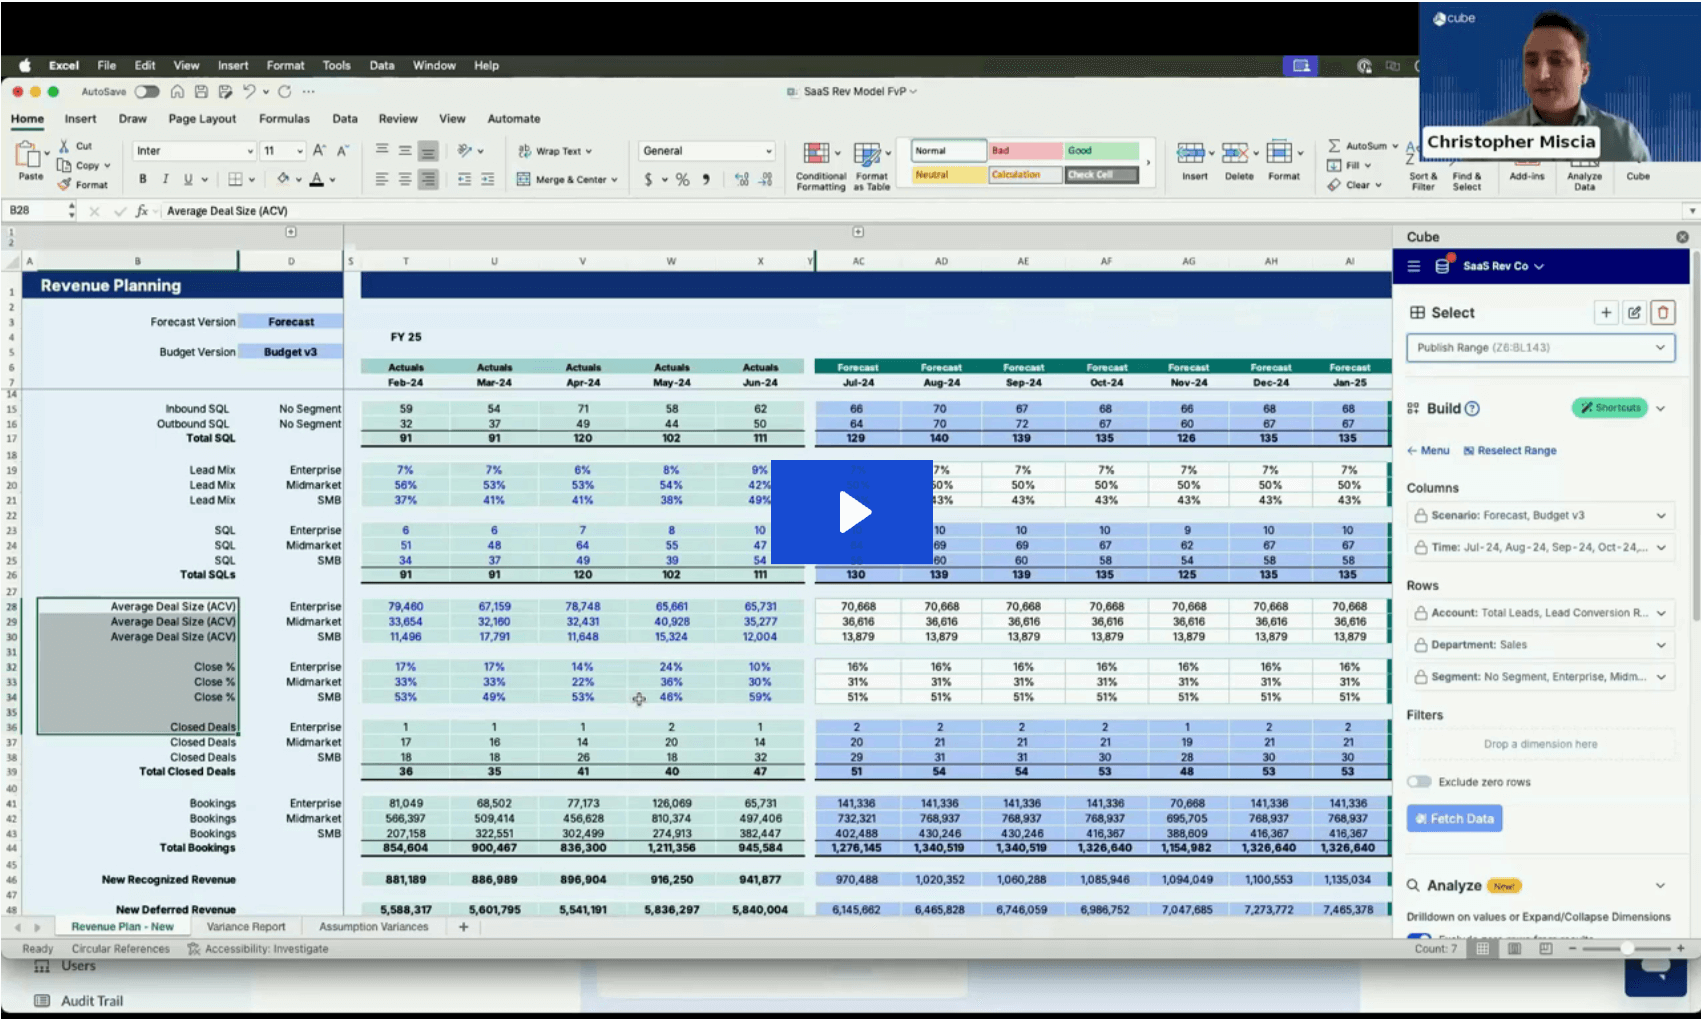Click the plus icon next to Select
Image resolution: width=1701 pixels, height=1019 pixels.
[x=1606, y=313]
